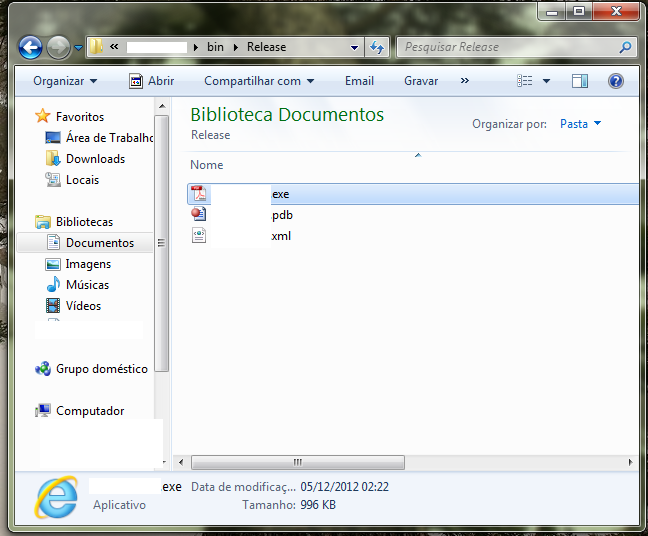
Task: Click the horizontal scrollbar right arrow
Action: coord(630,462)
